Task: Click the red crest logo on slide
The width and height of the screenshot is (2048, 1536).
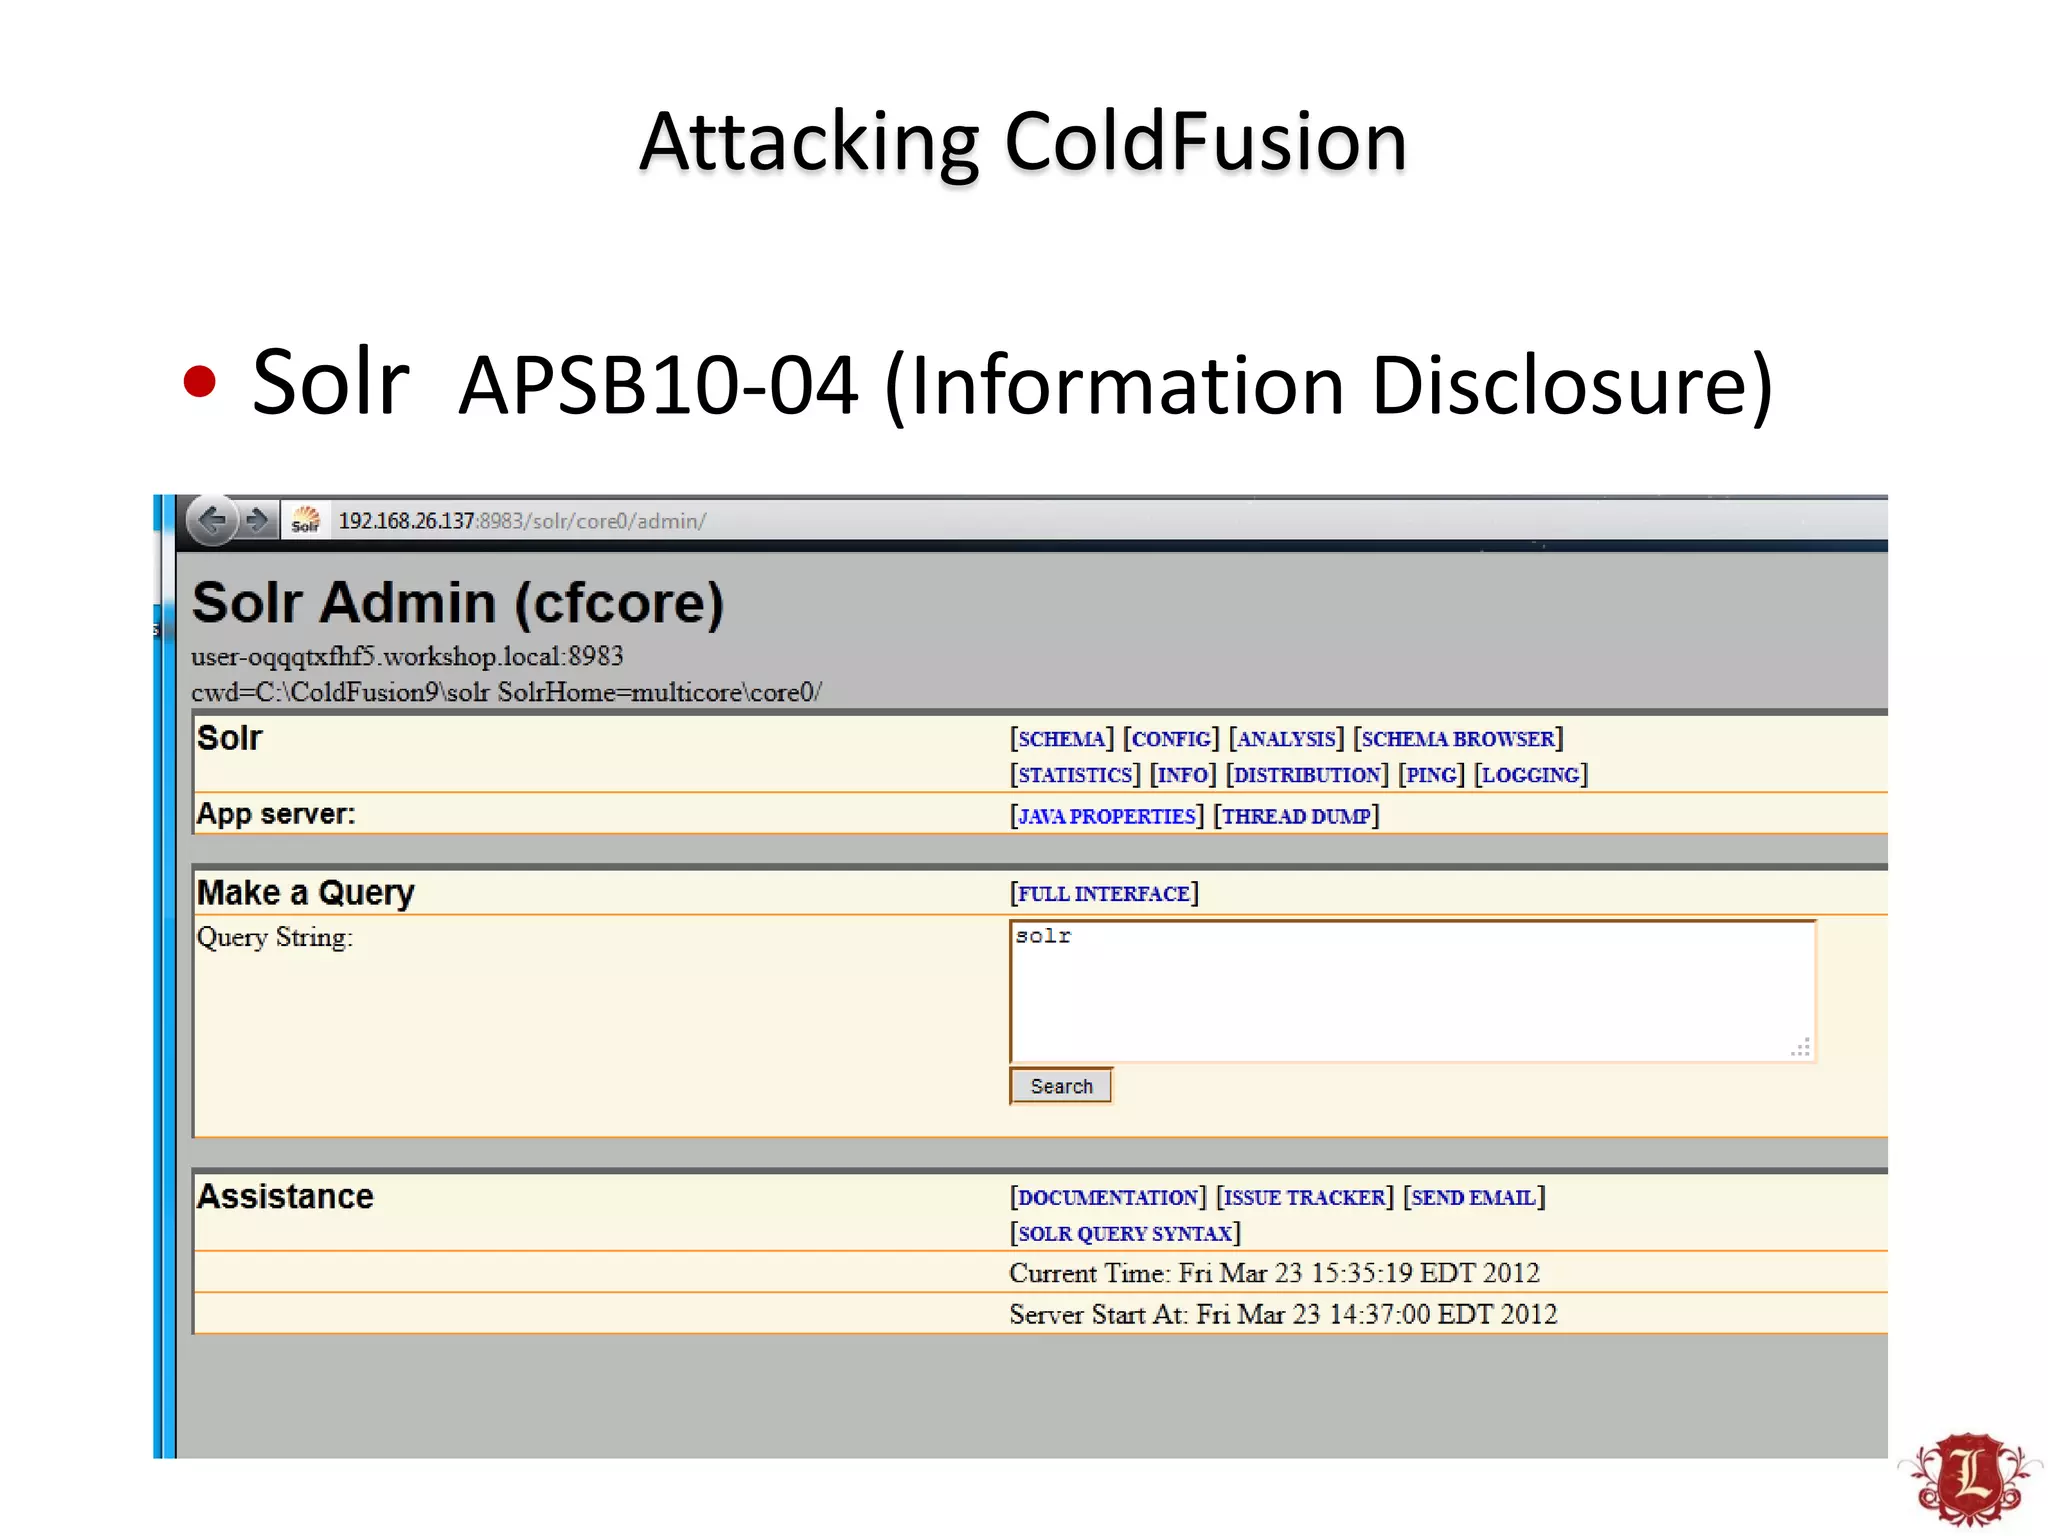Action: [x=1970, y=1479]
